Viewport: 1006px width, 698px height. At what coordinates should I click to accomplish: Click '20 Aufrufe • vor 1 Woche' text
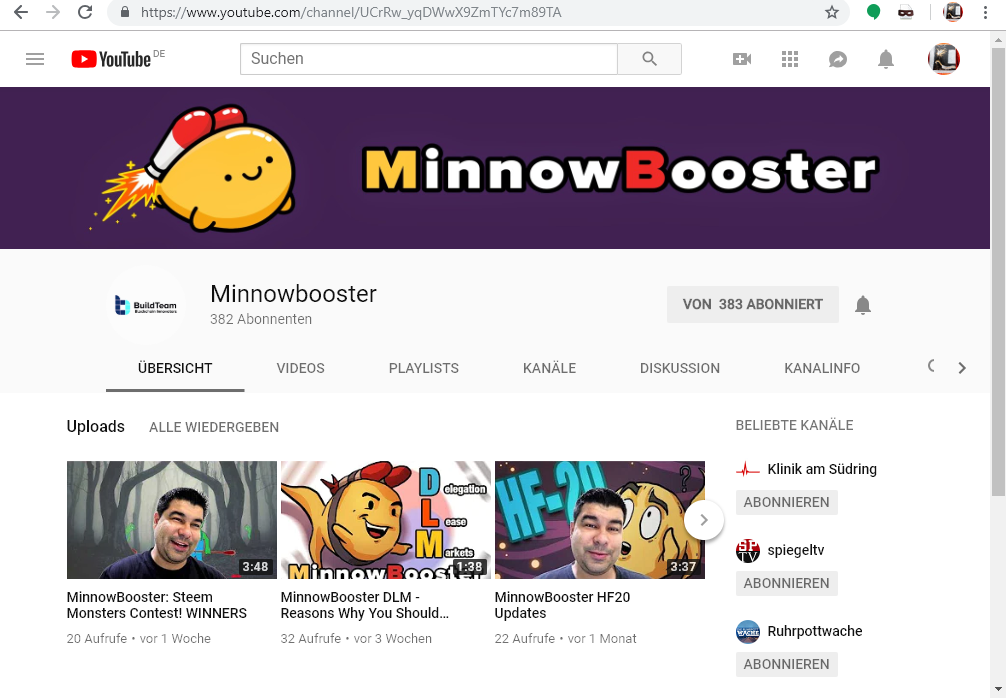coord(139,638)
